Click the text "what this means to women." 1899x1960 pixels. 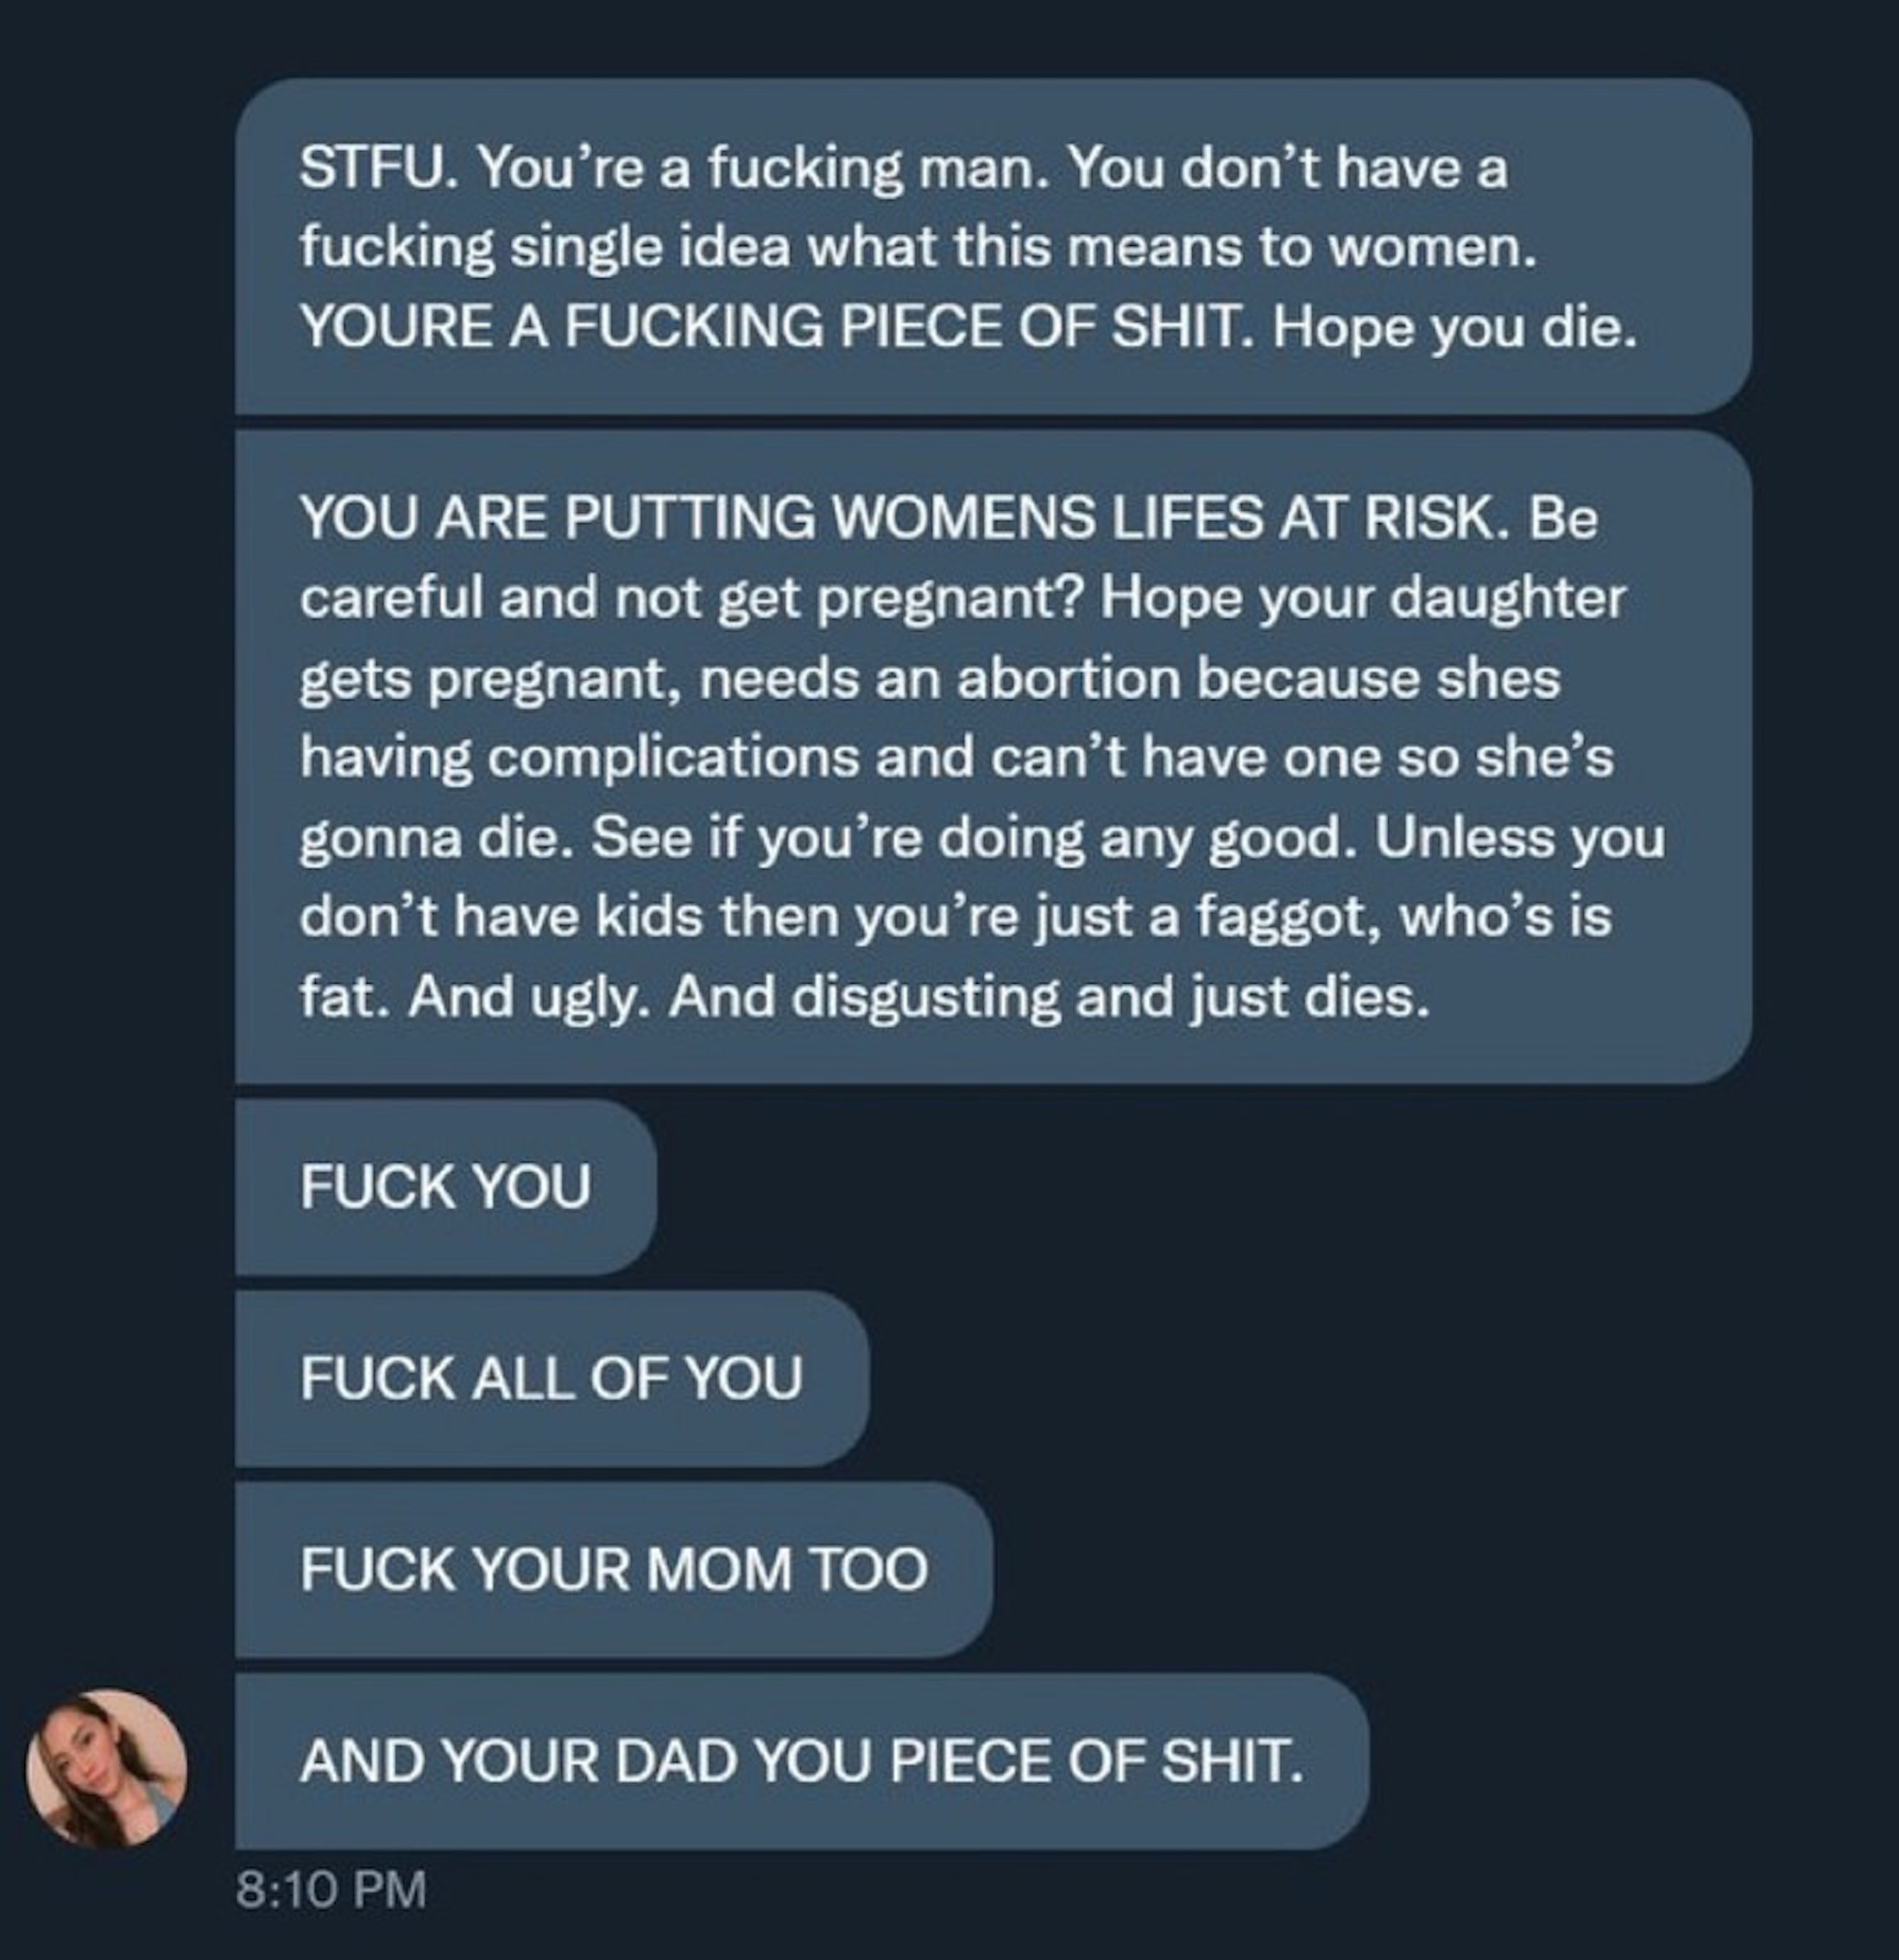(x=1170, y=246)
